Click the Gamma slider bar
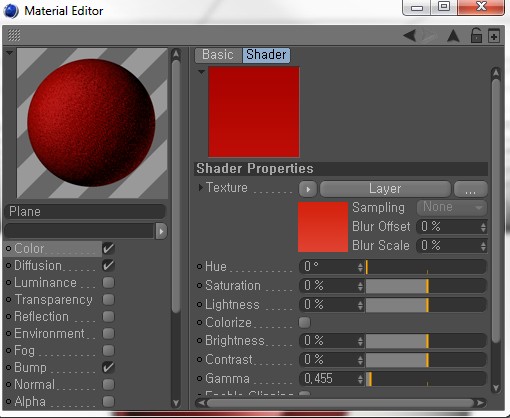This screenshot has height=418, width=510. coord(426,379)
